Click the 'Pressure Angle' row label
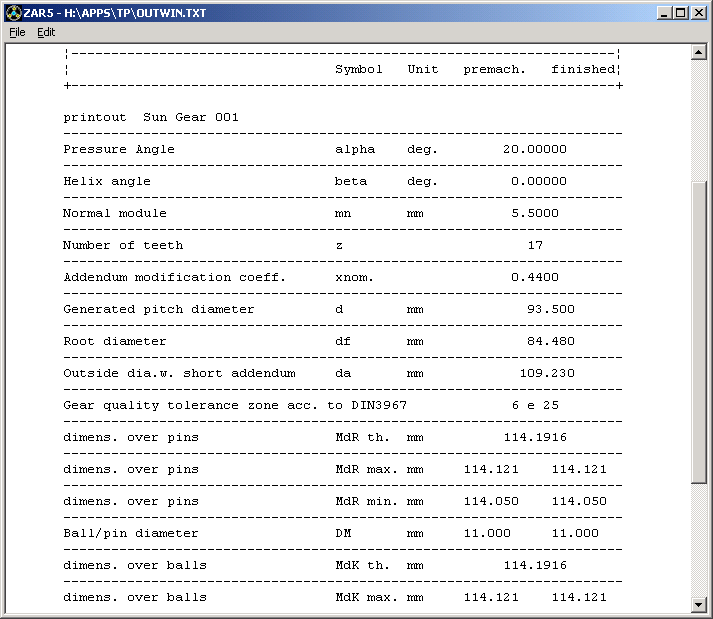Viewport: 713px width, 619px height. point(119,149)
